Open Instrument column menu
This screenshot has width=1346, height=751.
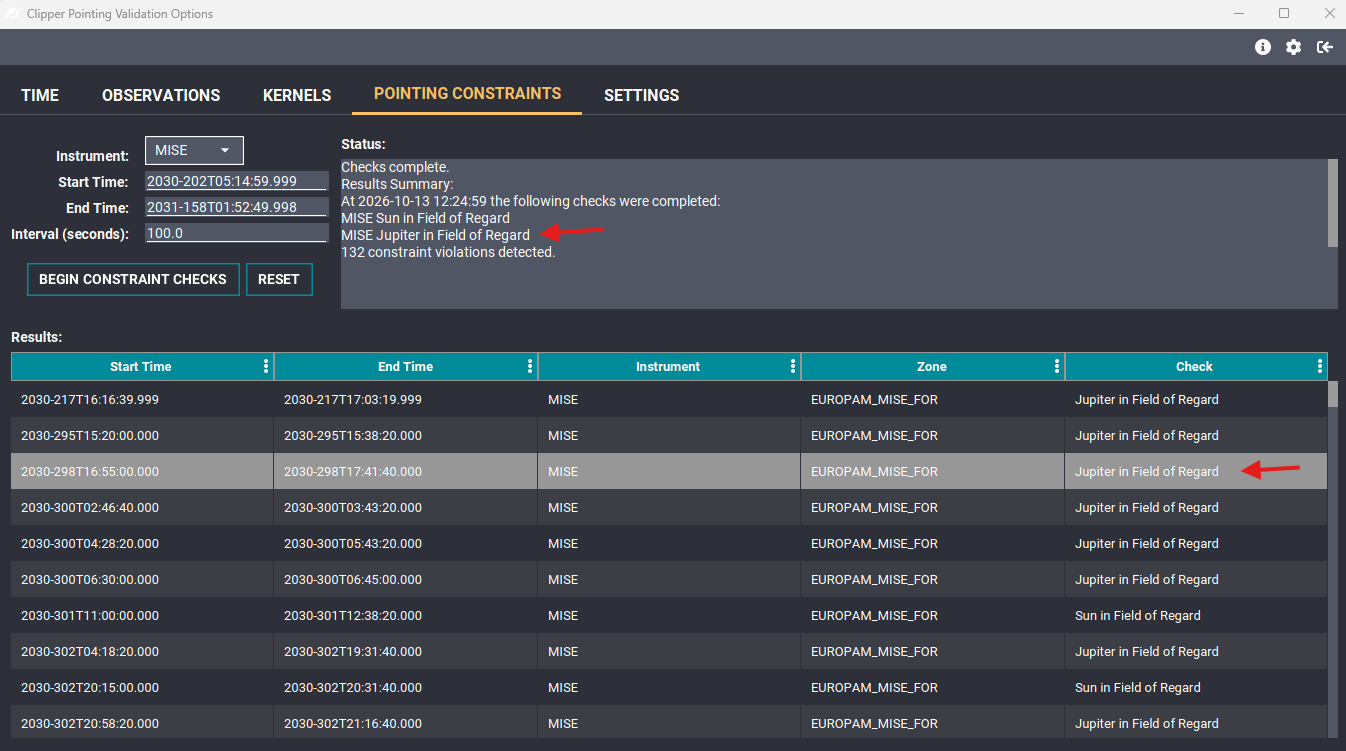(793, 367)
